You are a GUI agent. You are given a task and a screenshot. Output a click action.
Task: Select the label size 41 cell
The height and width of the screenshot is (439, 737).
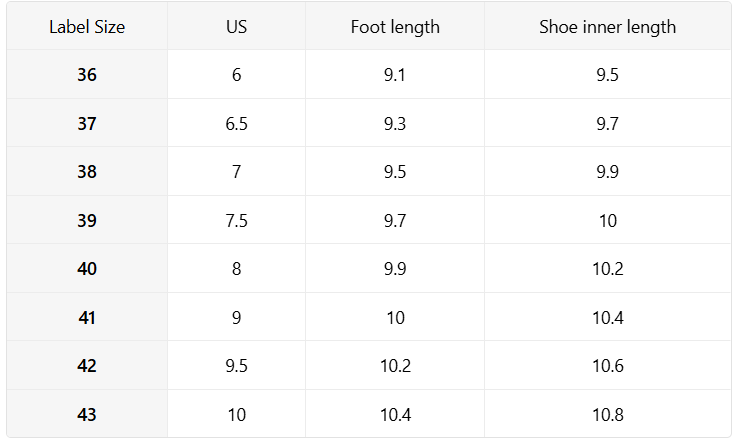[x=87, y=318]
